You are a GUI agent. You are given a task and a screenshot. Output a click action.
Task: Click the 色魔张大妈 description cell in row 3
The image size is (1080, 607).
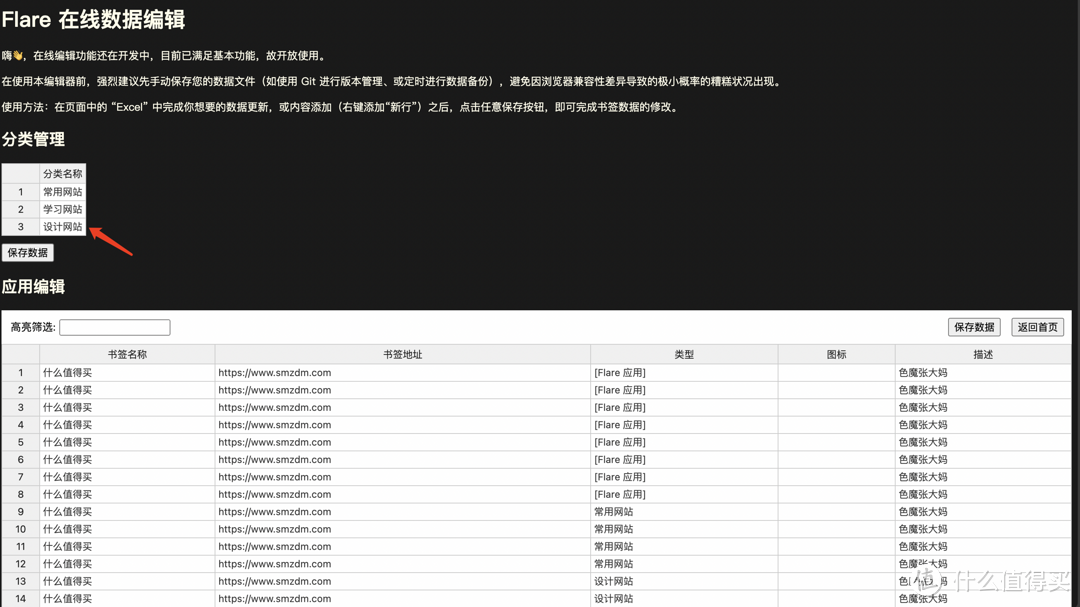(922, 407)
